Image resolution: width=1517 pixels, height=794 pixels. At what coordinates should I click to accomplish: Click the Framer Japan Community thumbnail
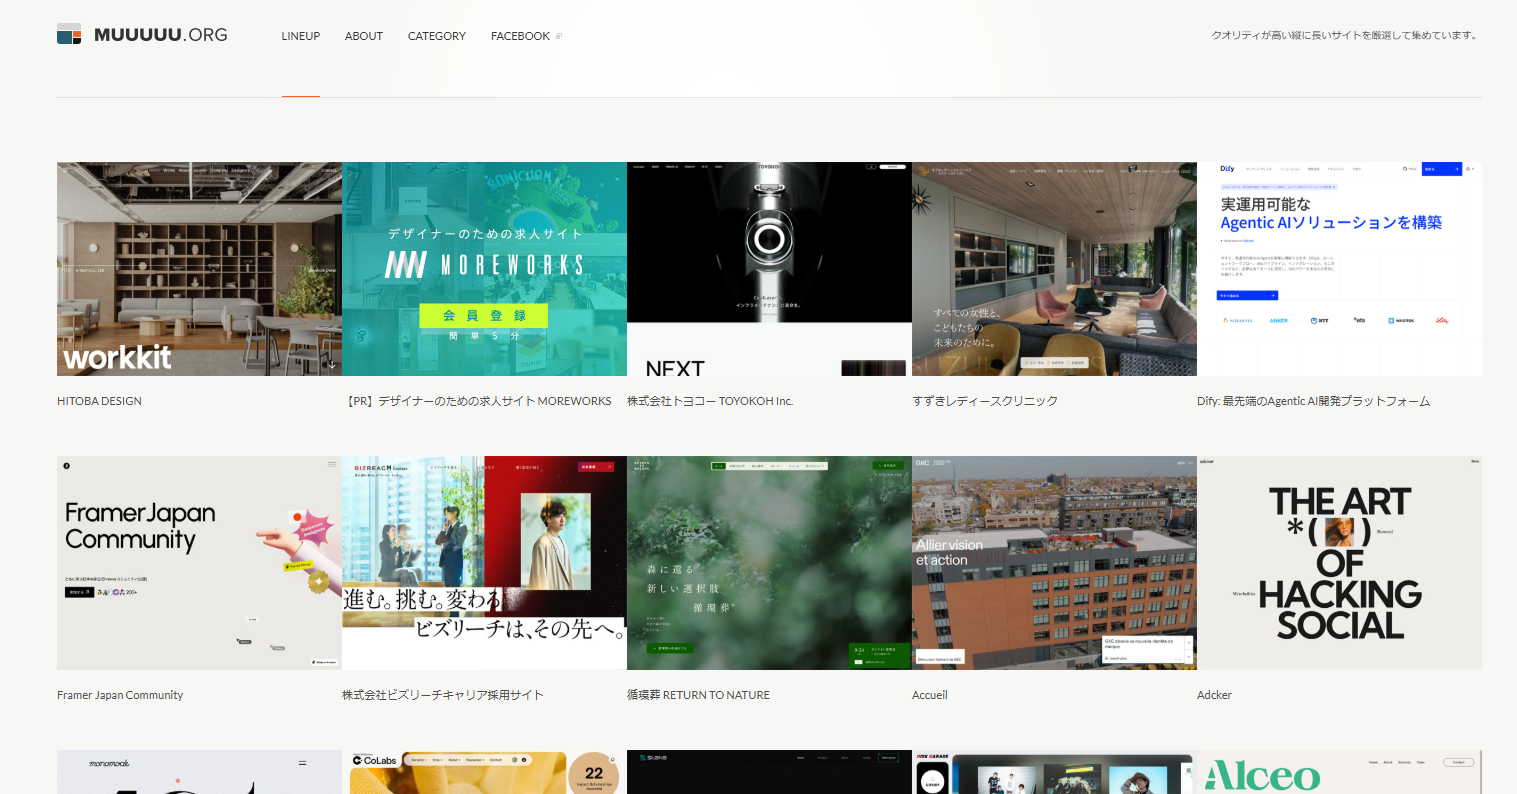[199, 563]
